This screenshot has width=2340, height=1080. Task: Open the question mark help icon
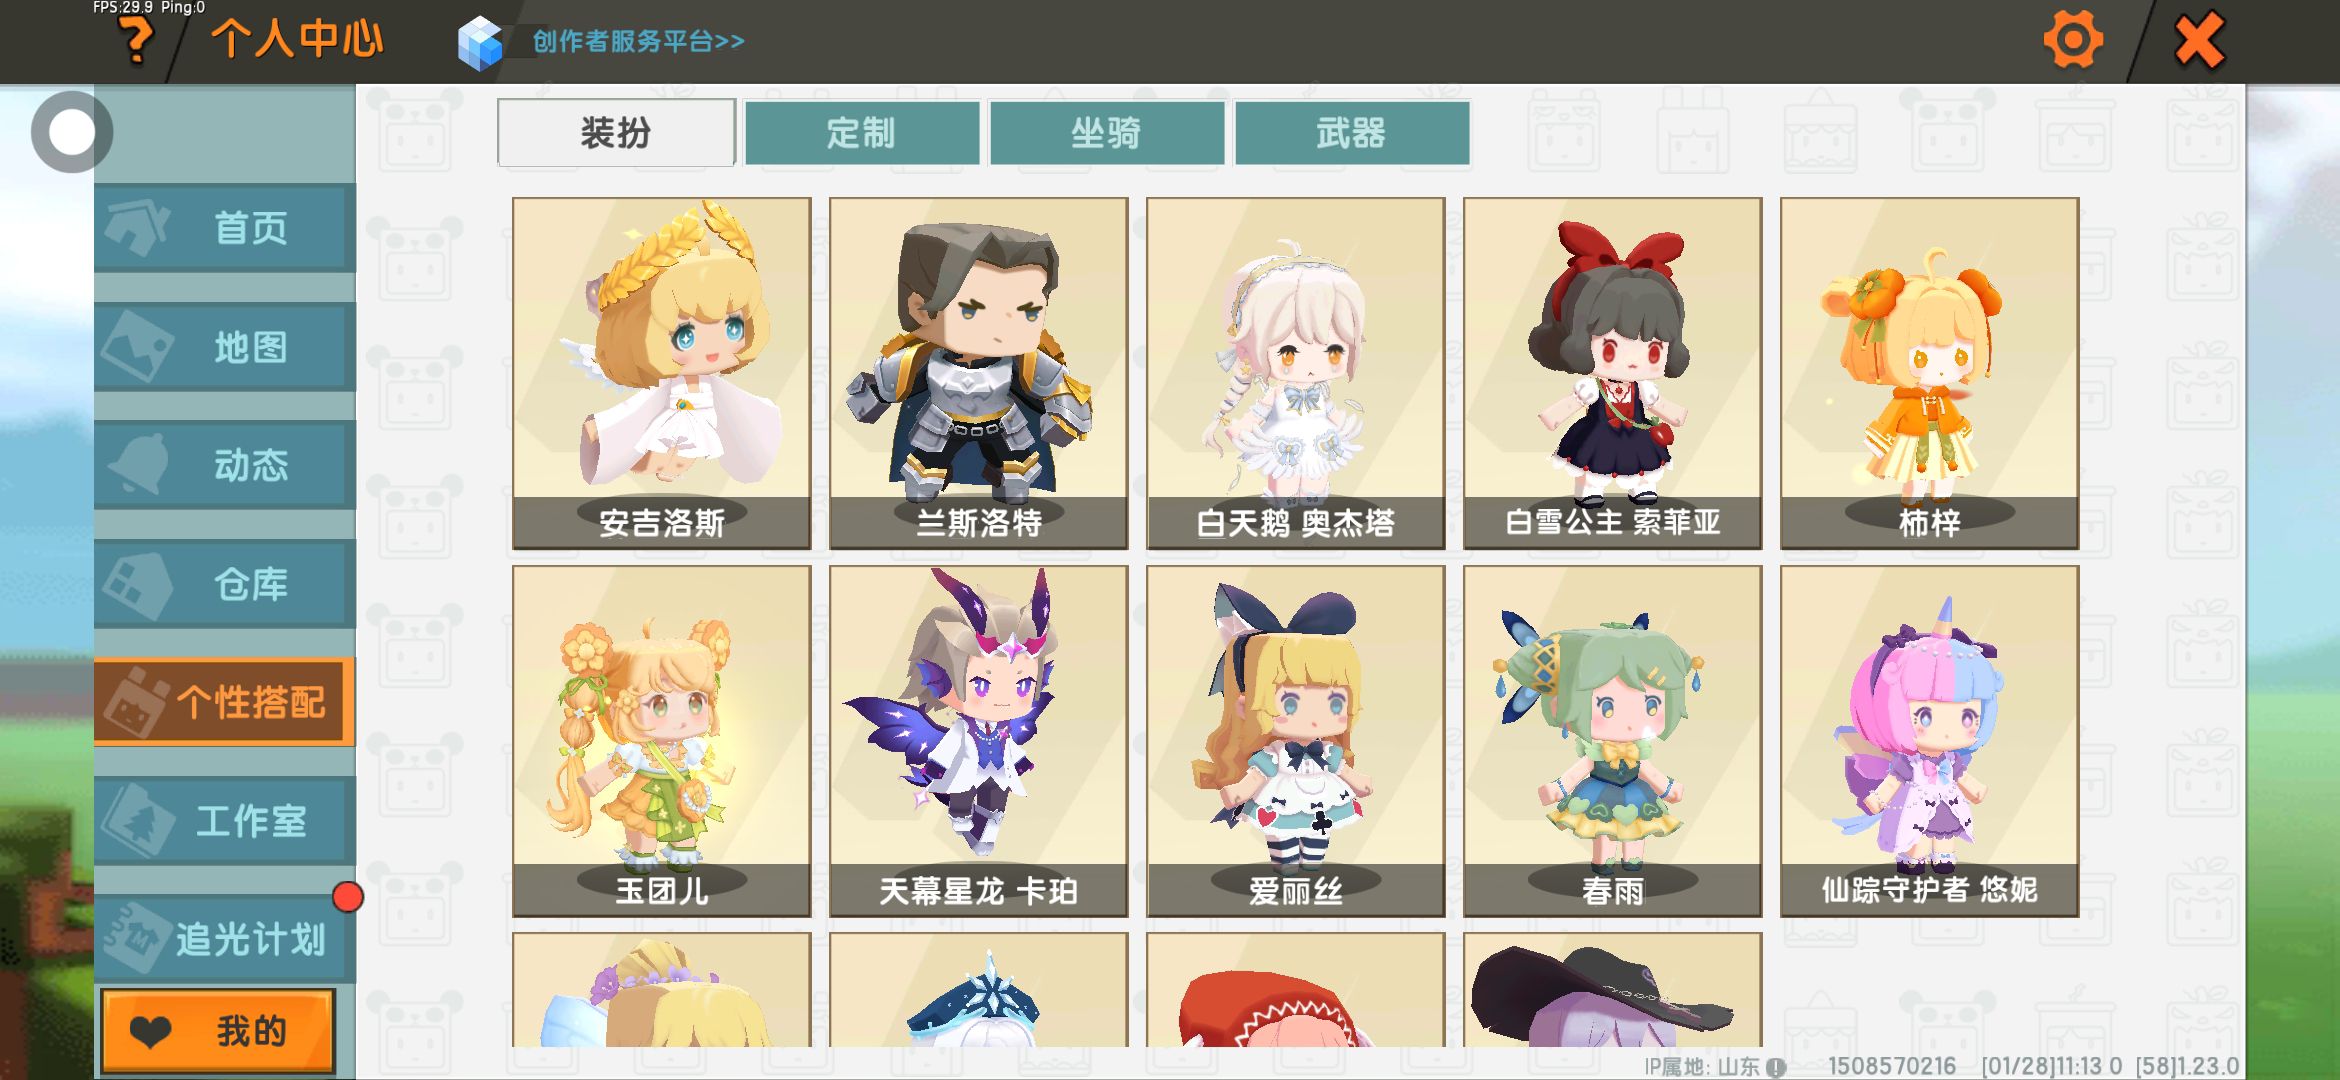pyautogui.click(x=137, y=41)
